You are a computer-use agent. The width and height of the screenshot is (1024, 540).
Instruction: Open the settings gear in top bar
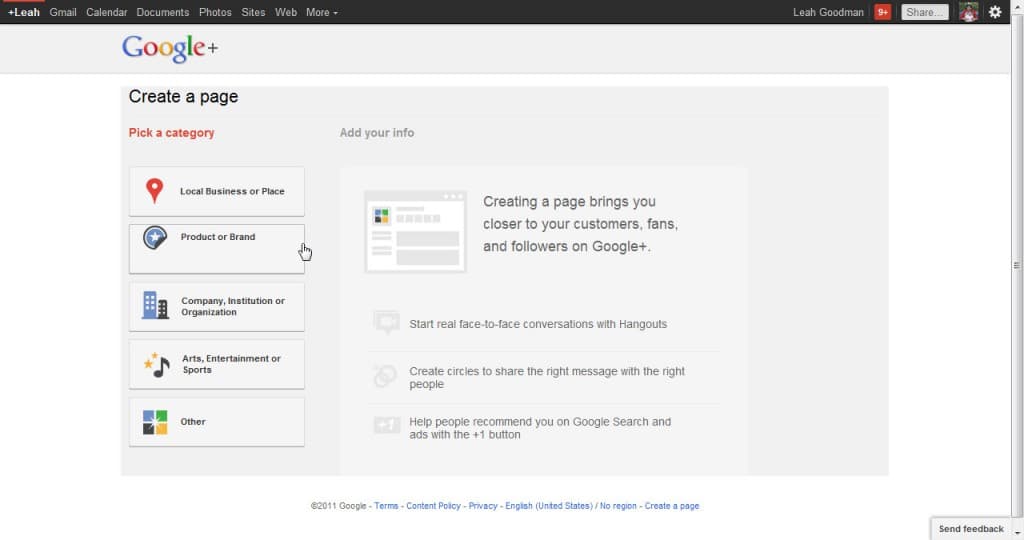(995, 12)
